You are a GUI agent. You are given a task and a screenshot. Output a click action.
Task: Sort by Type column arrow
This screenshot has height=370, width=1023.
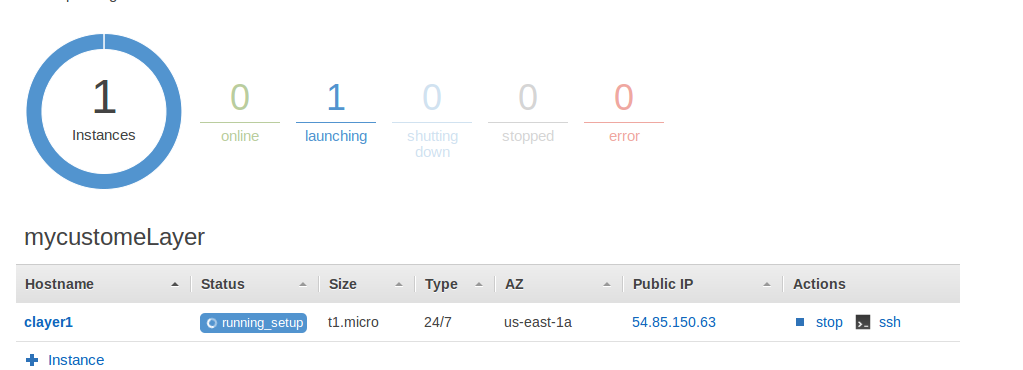[480, 285]
